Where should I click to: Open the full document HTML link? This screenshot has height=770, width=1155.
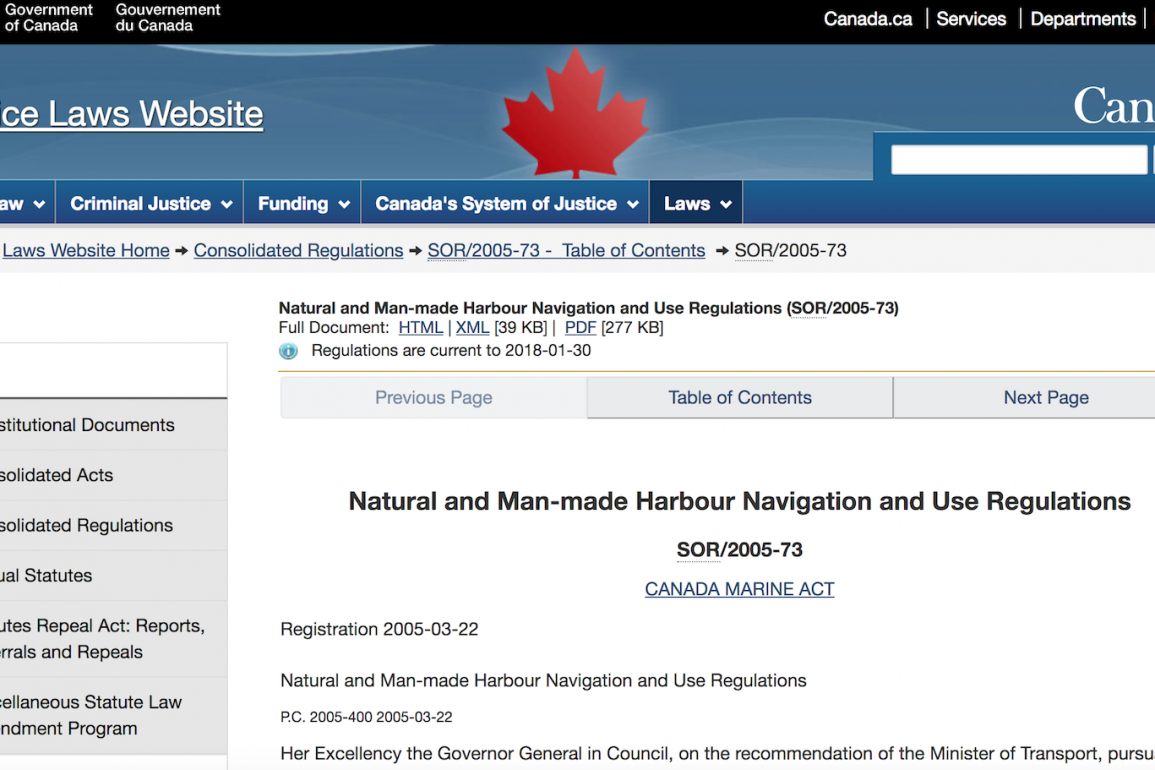(420, 328)
